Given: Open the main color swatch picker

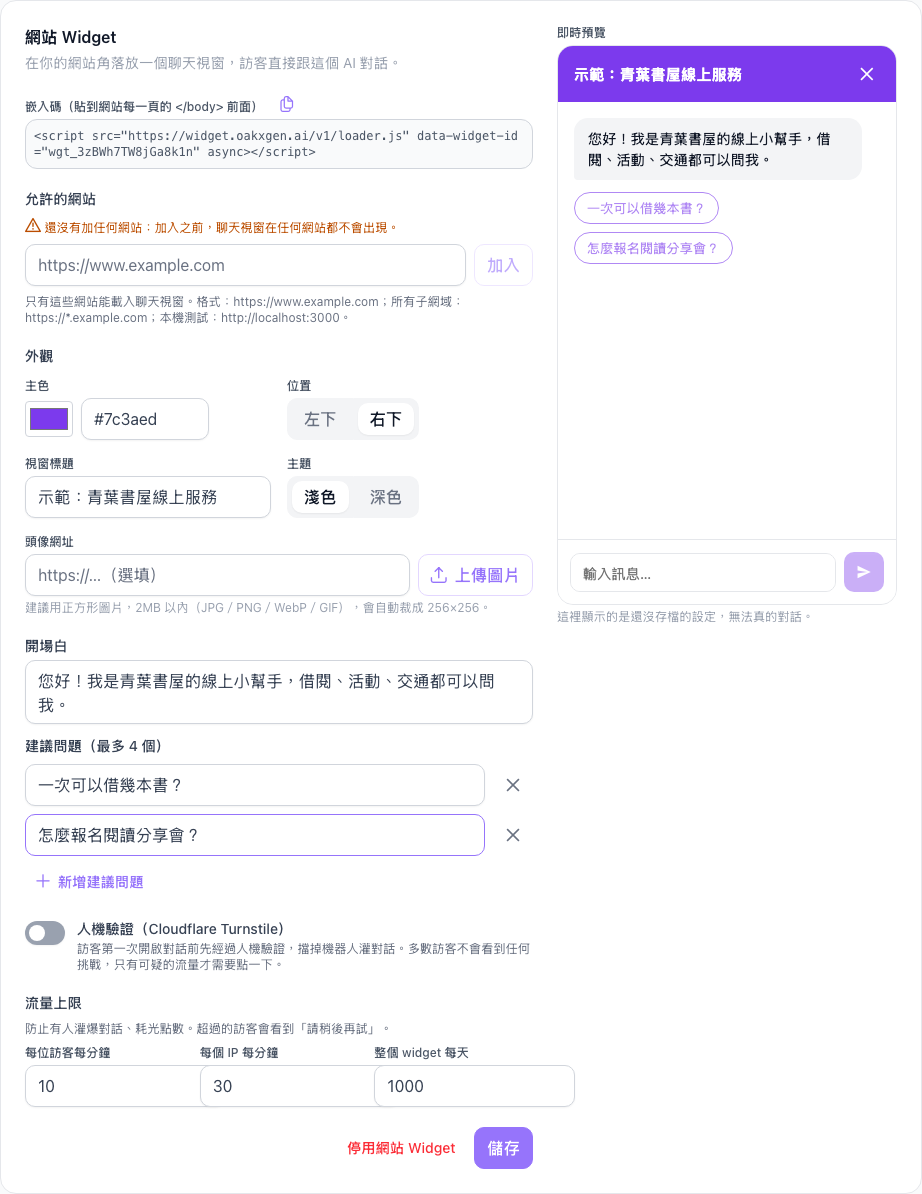Looking at the screenshot, I should pos(49,419).
